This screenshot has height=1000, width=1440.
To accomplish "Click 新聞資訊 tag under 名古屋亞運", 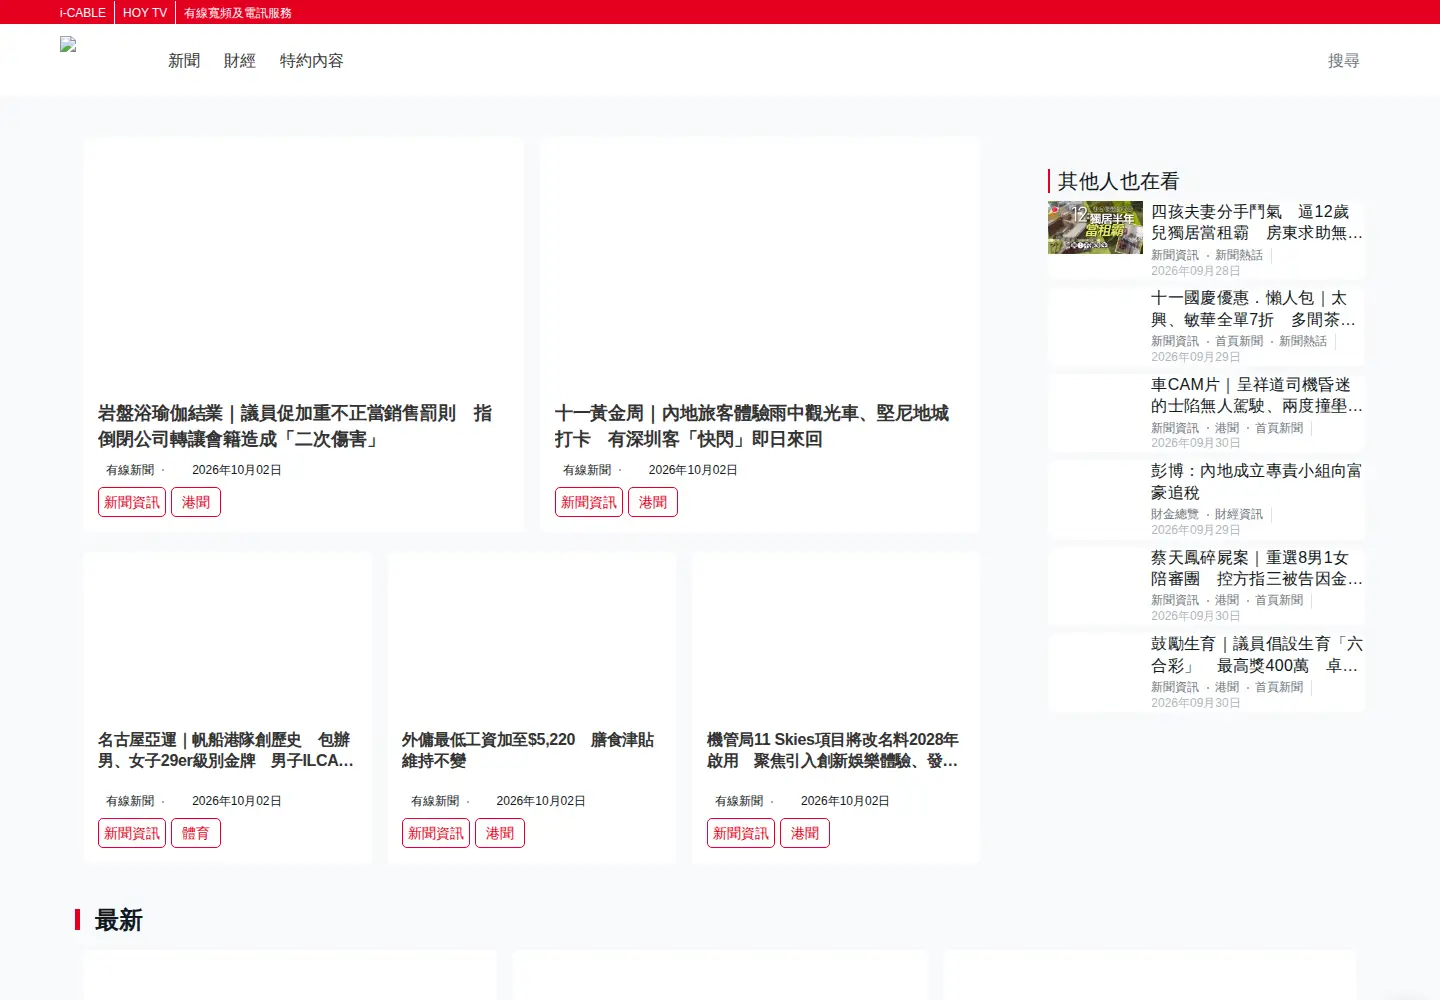I will pos(132,833).
